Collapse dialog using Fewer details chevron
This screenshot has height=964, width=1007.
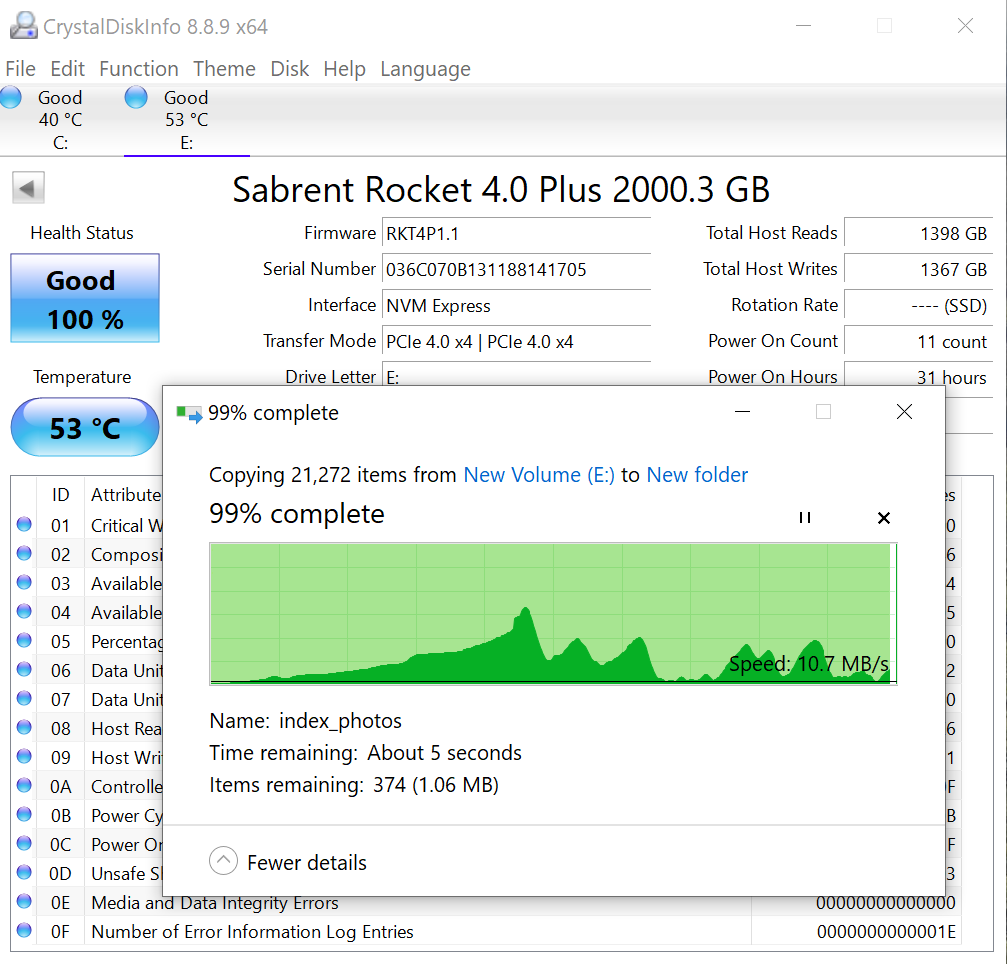click(x=224, y=861)
